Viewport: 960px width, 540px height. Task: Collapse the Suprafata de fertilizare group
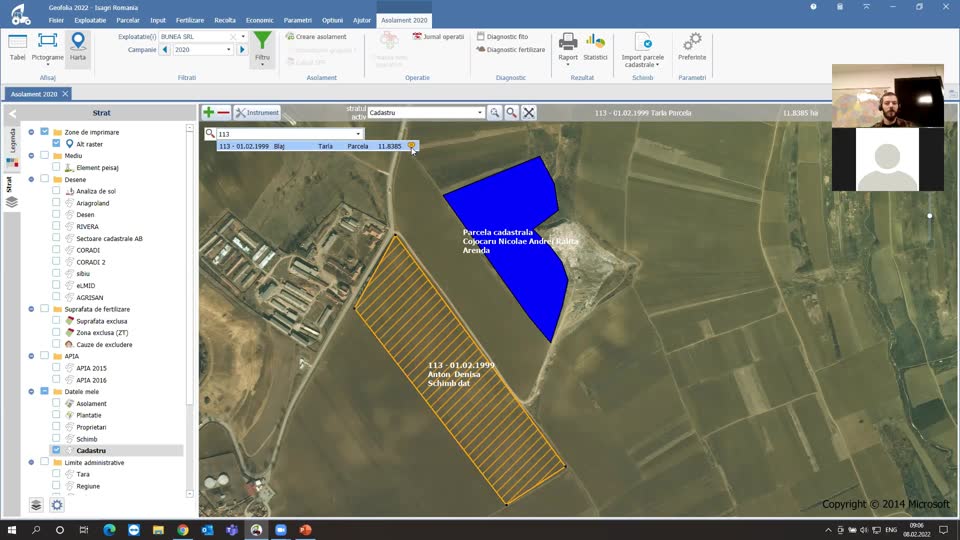pyautogui.click(x=31, y=309)
